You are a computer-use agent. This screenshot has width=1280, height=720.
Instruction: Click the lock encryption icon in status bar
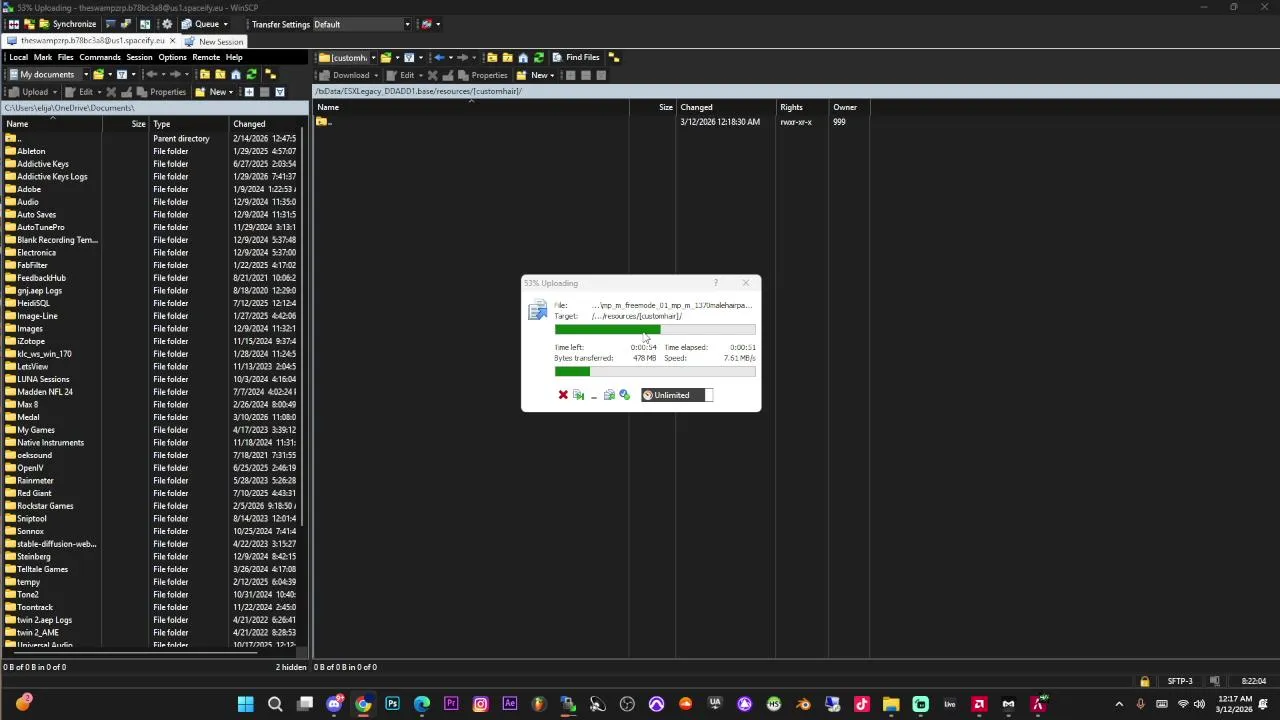click(1144, 681)
